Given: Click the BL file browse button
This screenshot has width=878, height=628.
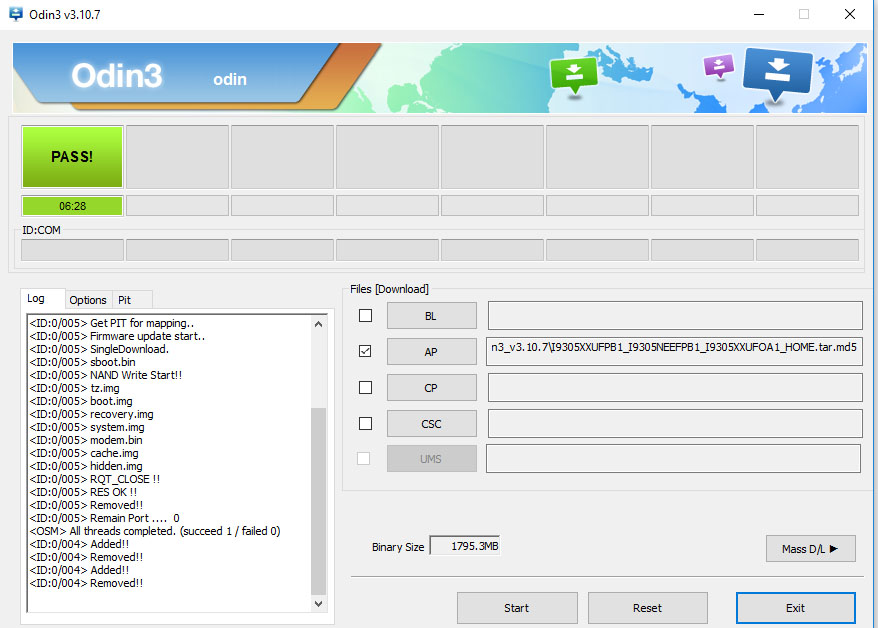Looking at the screenshot, I should [x=432, y=316].
